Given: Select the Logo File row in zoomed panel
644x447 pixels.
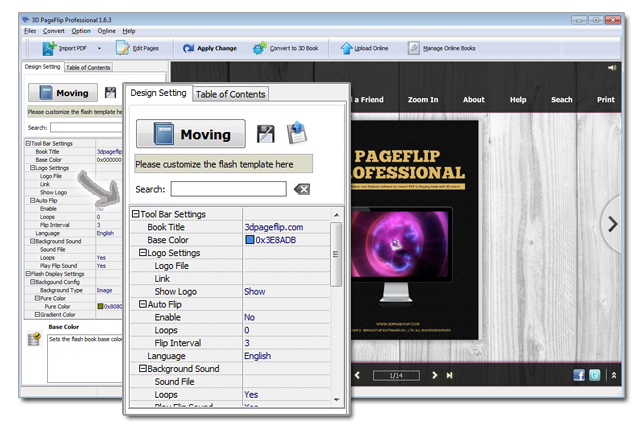Looking at the screenshot, I should point(230,266).
